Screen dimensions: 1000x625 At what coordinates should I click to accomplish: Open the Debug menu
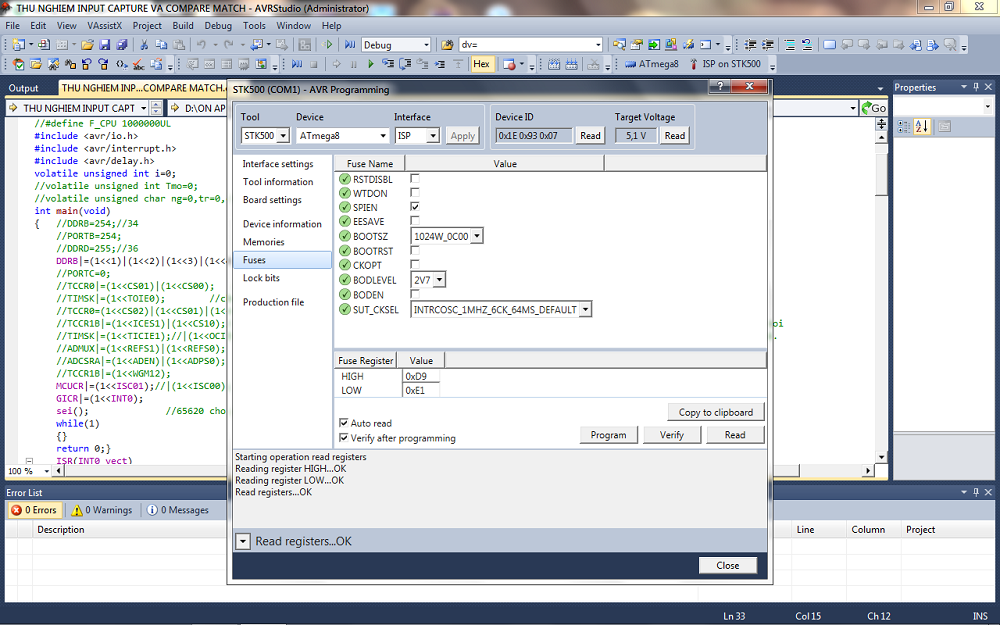click(218, 26)
